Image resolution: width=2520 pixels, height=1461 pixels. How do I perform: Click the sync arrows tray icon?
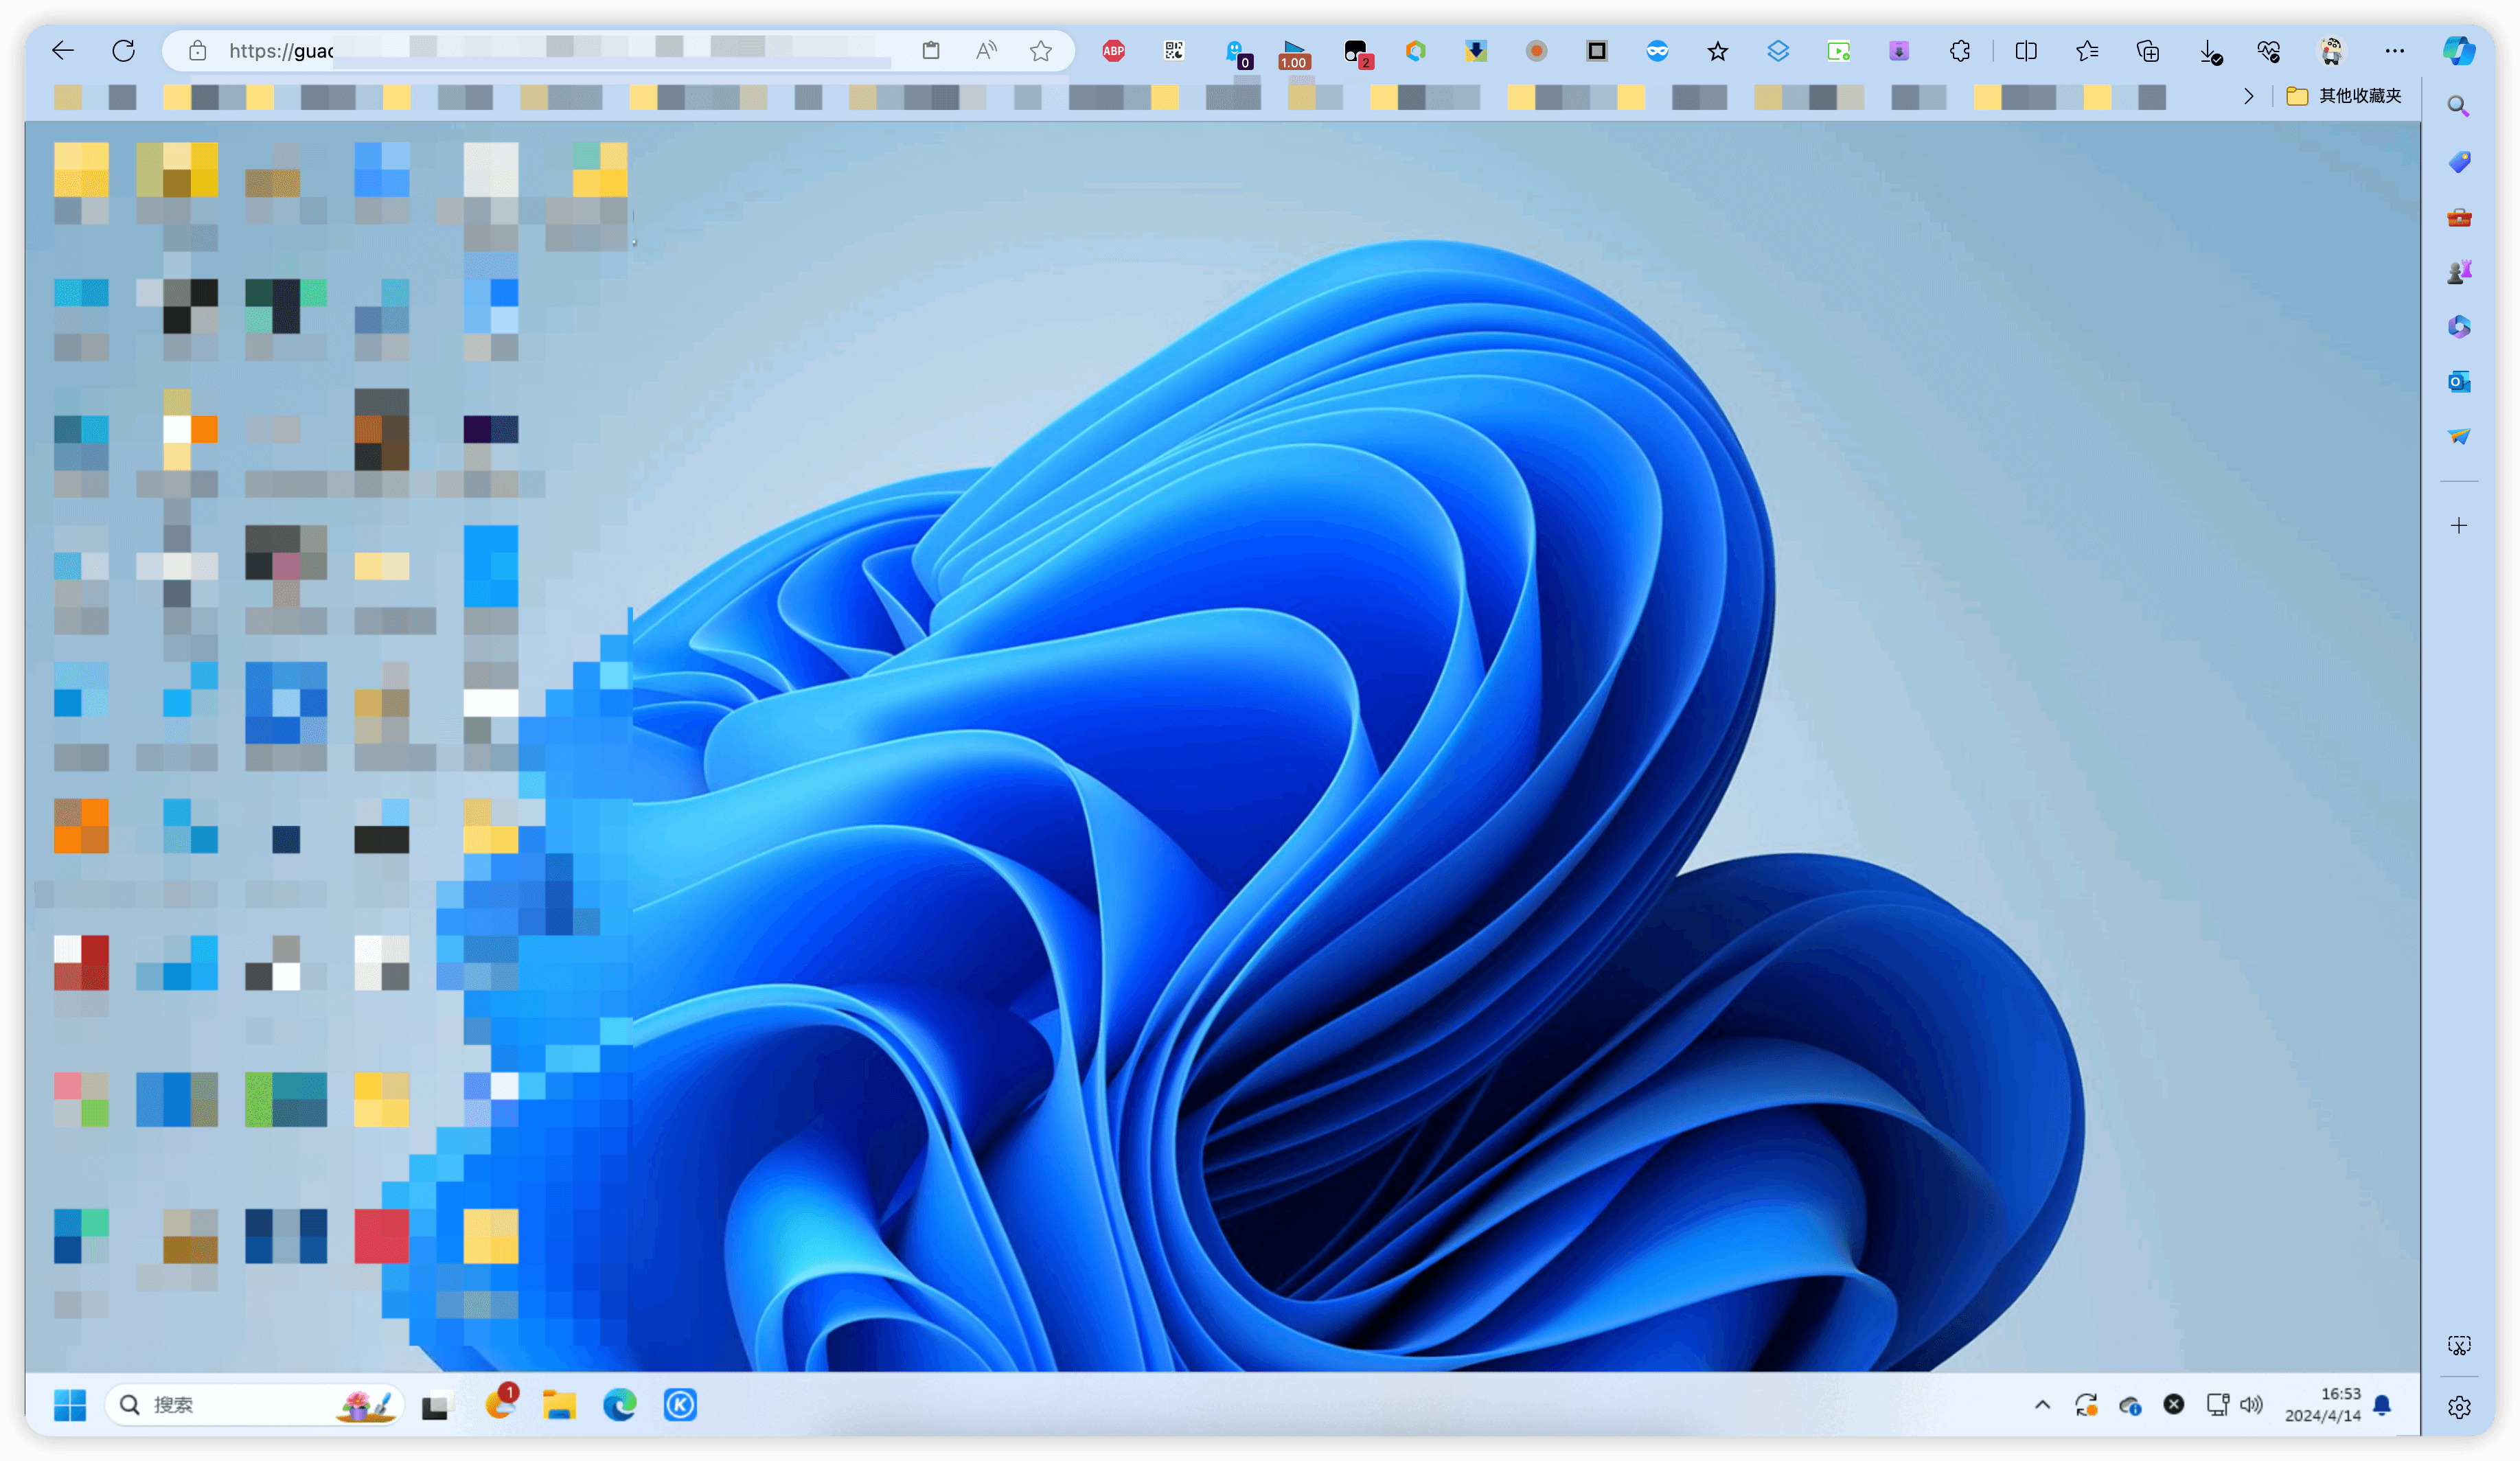[2086, 1405]
